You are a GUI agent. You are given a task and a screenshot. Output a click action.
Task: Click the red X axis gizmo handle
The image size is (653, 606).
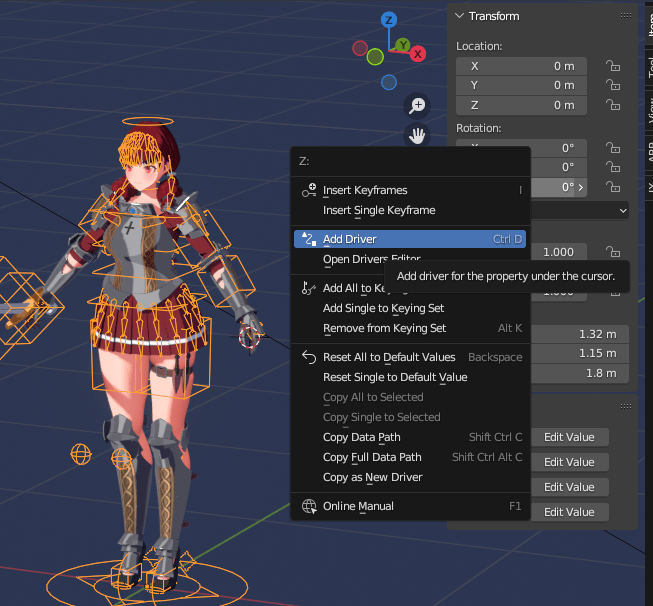[418, 53]
